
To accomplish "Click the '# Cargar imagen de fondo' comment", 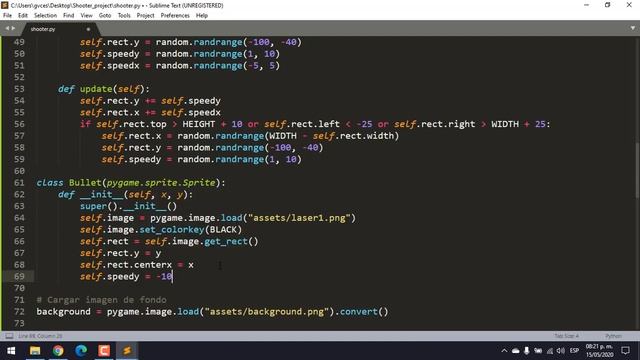I will click(101, 300).
